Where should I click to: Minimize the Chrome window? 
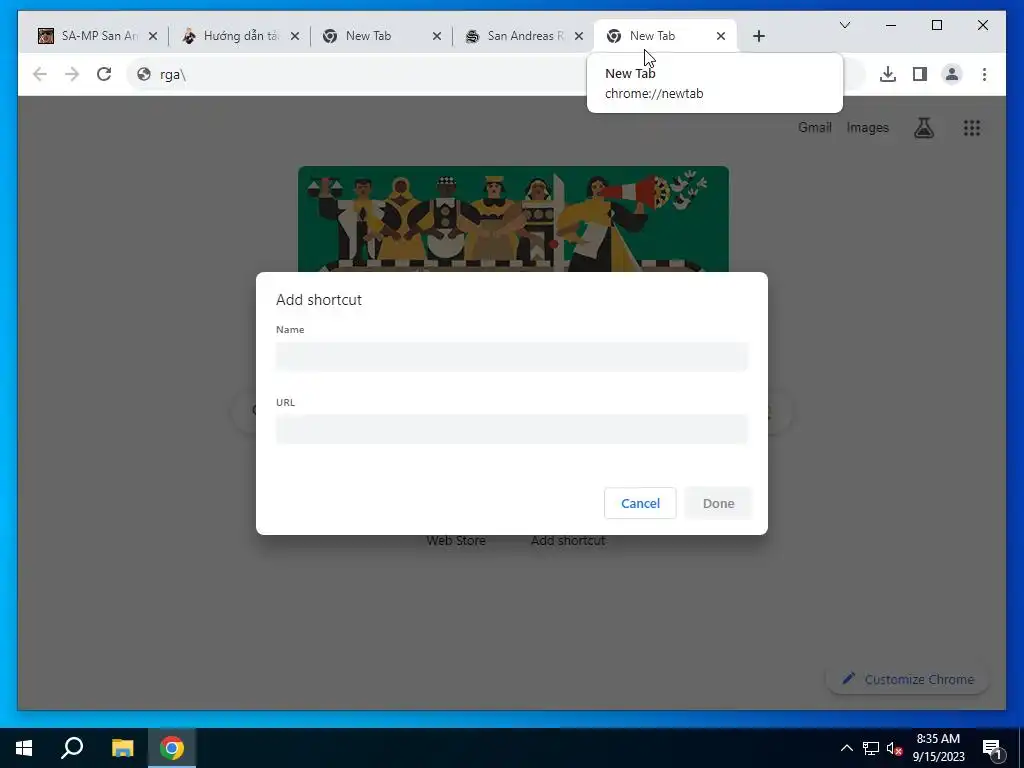point(891,25)
